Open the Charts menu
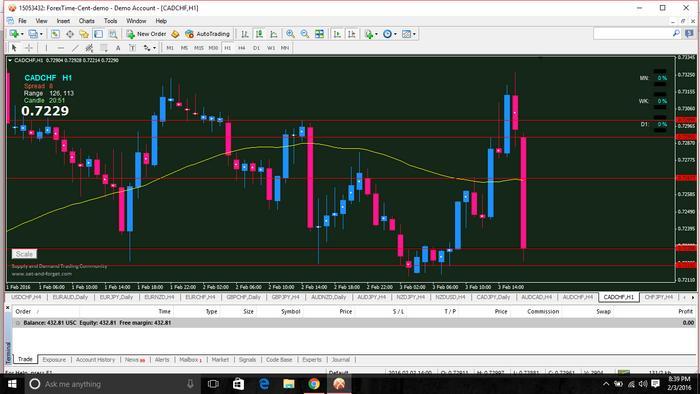 [x=87, y=21]
